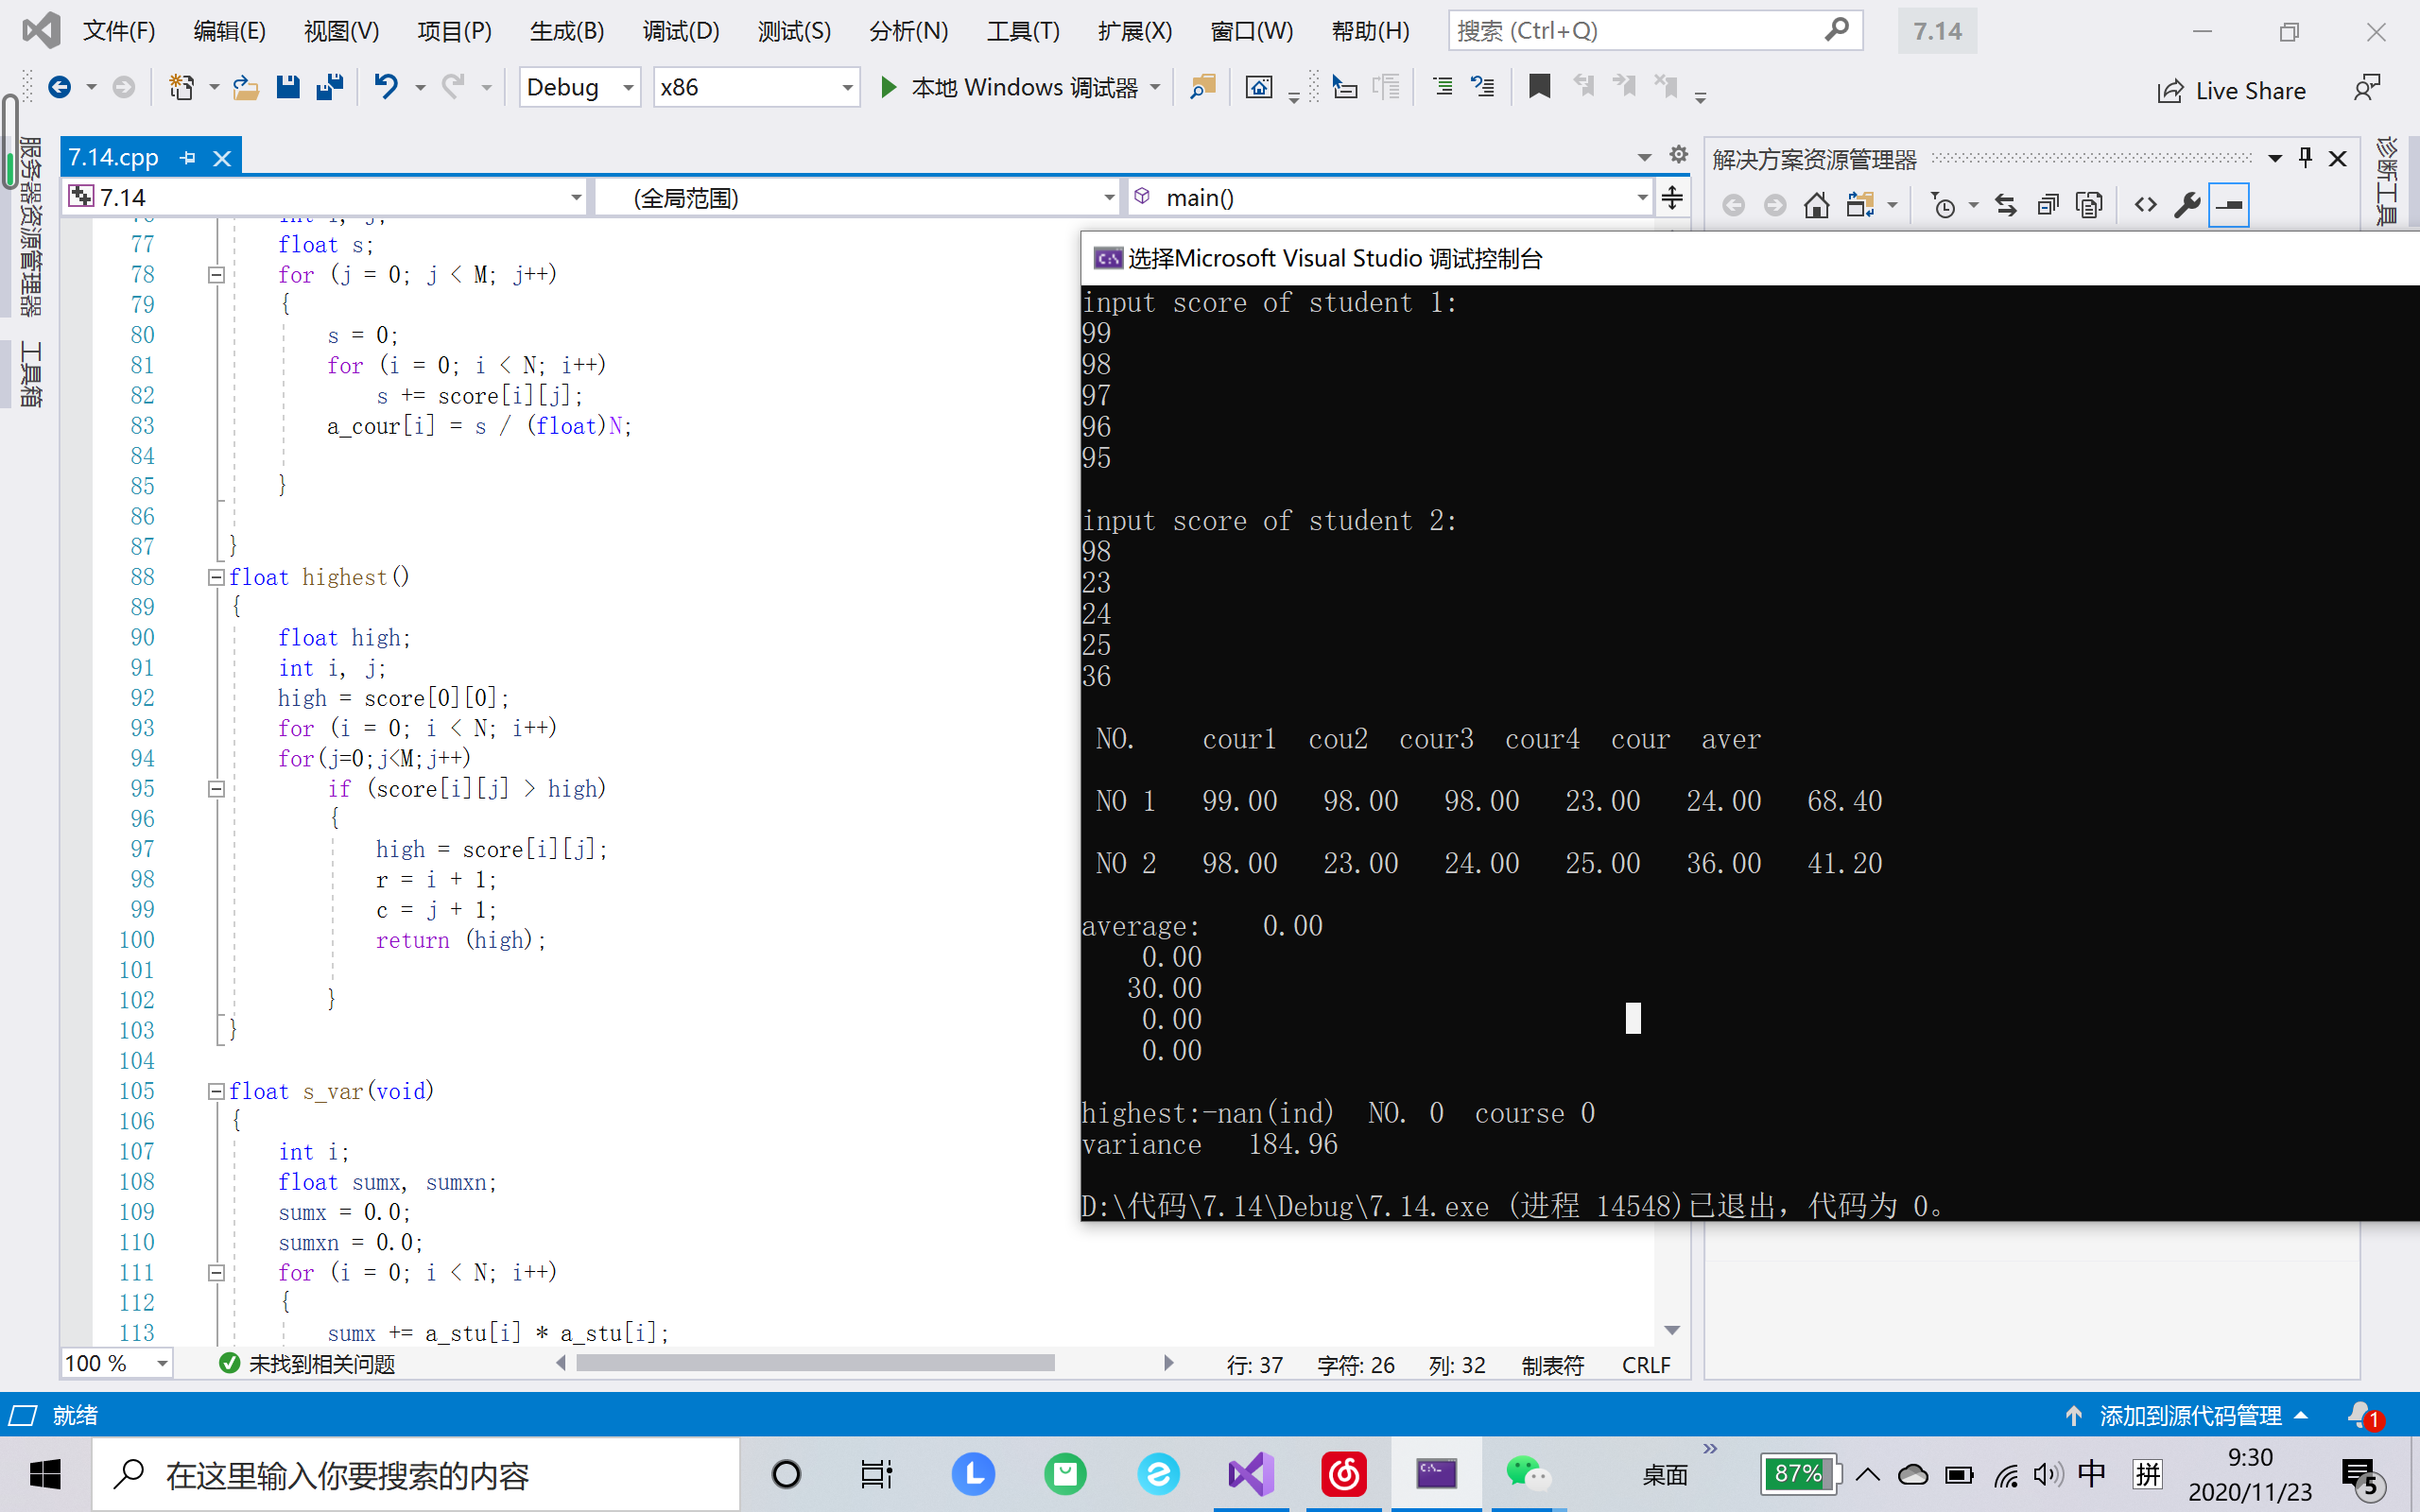The width and height of the screenshot is (2420, 1512).
Task: Collapse the for loop at line 111
Action: coord(215,1273)
